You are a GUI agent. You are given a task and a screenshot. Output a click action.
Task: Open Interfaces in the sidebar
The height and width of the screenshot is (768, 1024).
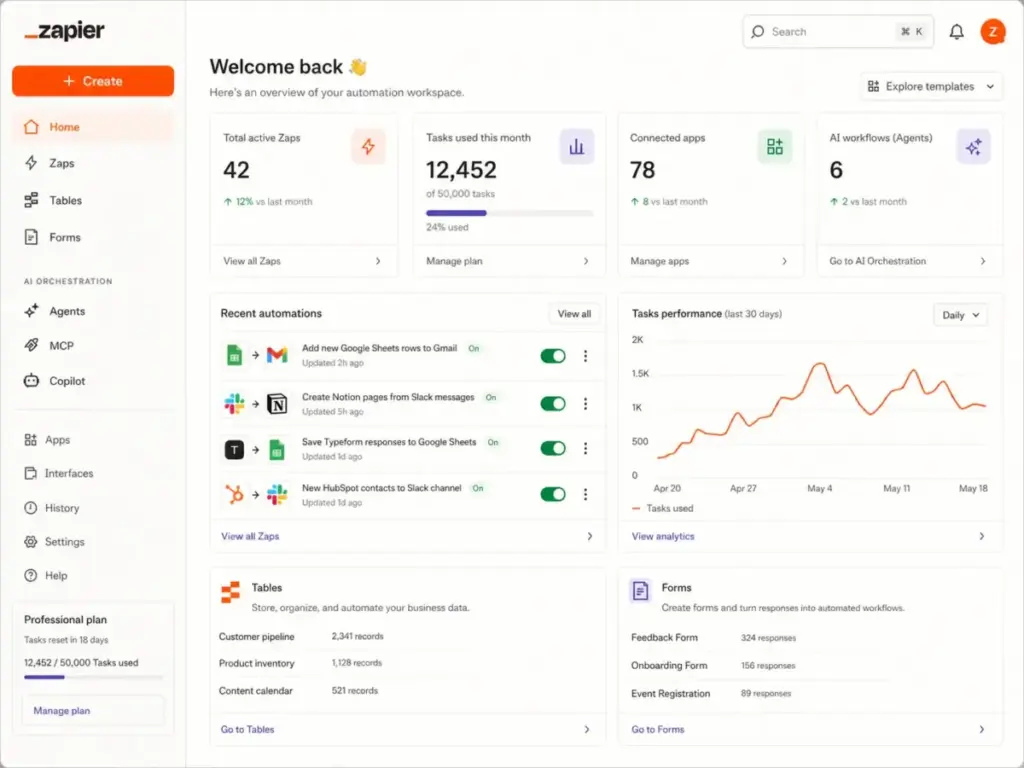(93, 473)
